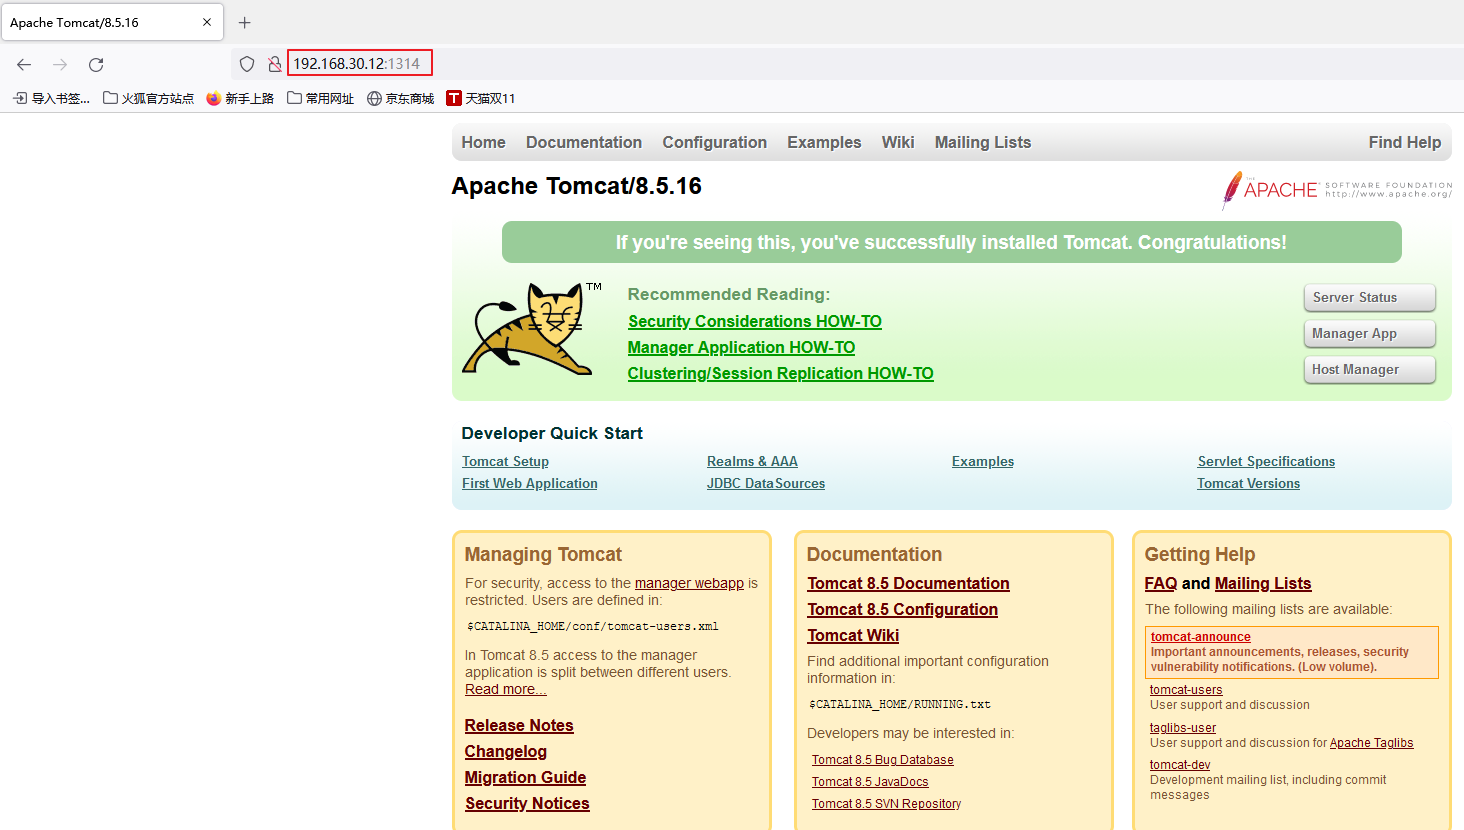
Task: Open the 京东商城 bookmark
Action: click(x=401, y=98)
